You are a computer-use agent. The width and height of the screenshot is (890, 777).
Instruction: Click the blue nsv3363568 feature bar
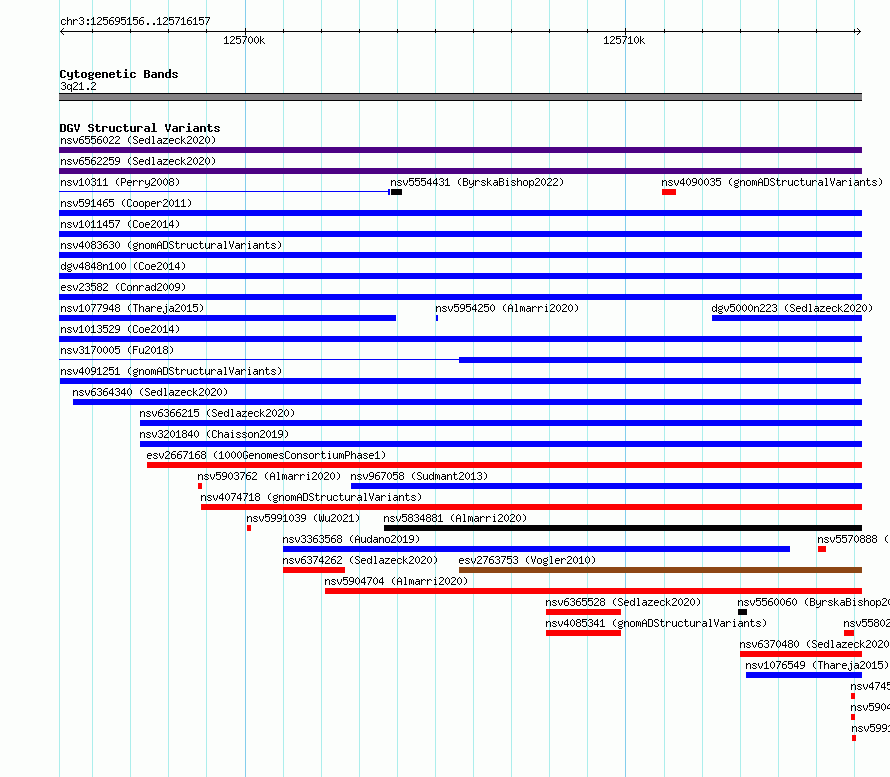point(536,549)
